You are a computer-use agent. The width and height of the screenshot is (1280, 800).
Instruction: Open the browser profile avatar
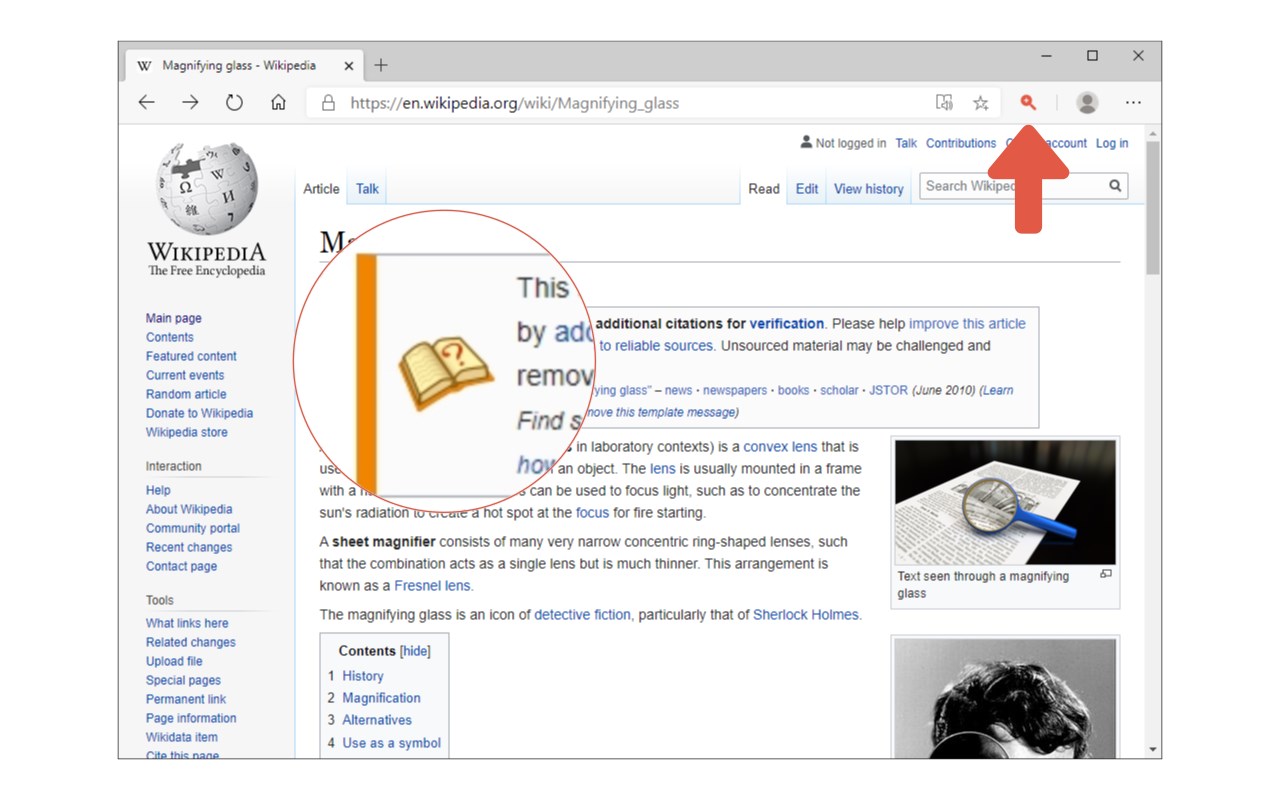pyautogui.click(x=1087, y=103)
